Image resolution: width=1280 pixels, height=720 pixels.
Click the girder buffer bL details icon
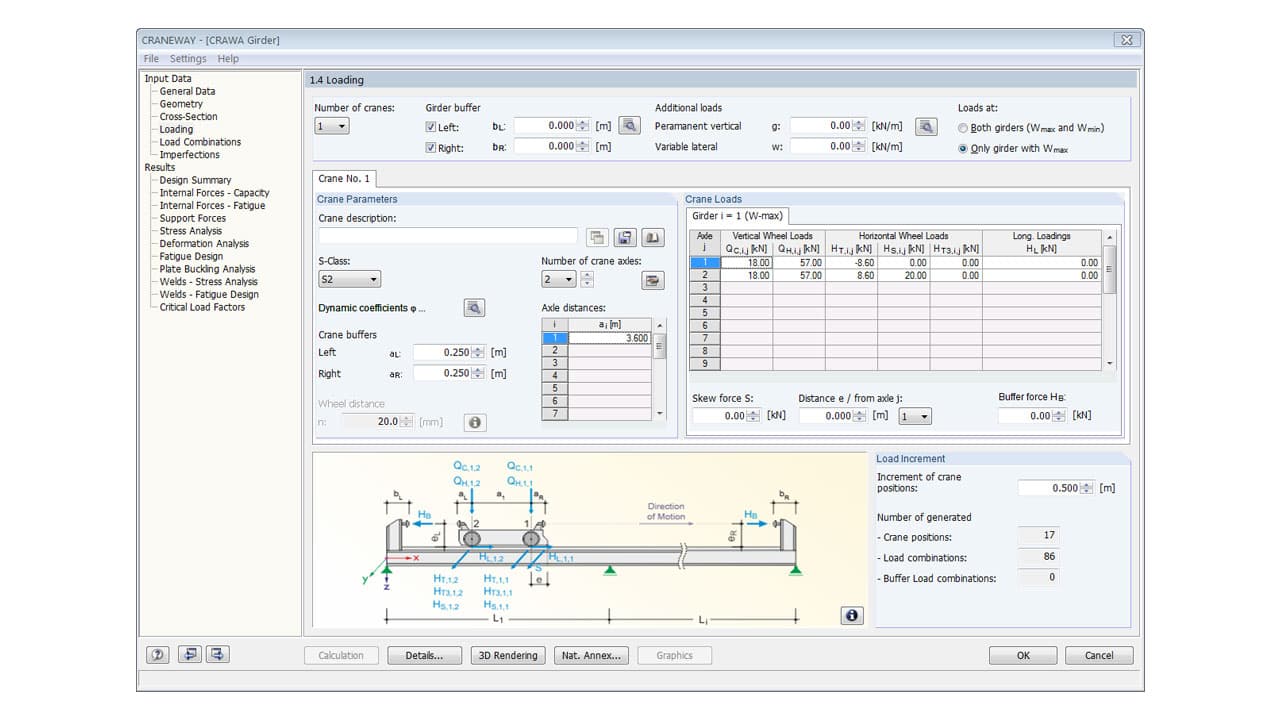tap(629, 126)
